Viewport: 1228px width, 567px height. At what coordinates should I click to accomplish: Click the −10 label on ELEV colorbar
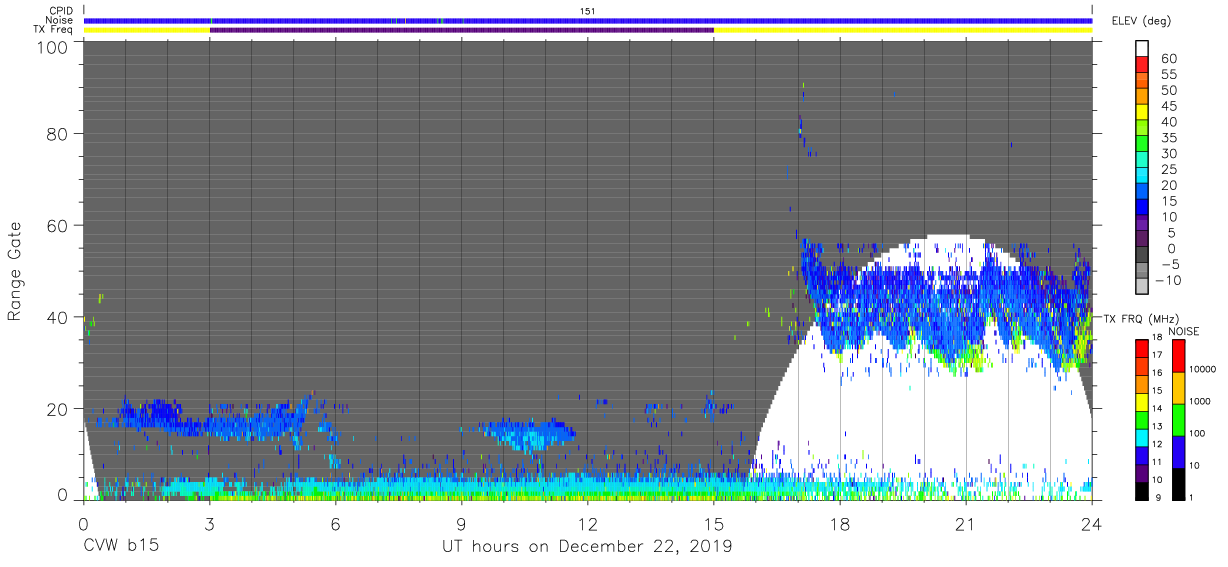1166,280
